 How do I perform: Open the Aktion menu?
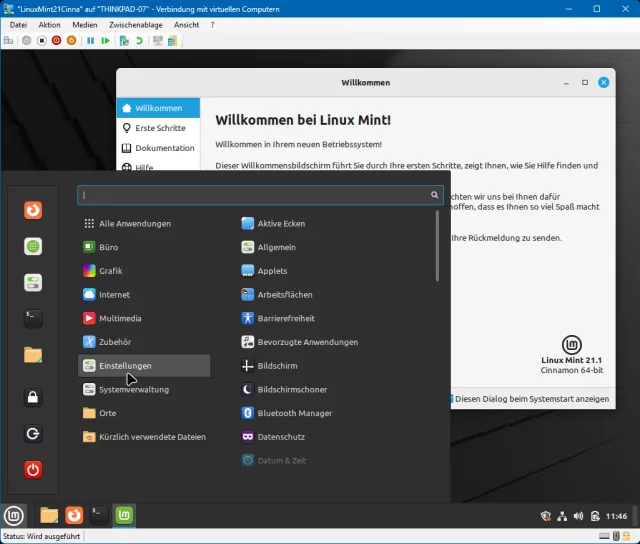click(x=49, y=25)
